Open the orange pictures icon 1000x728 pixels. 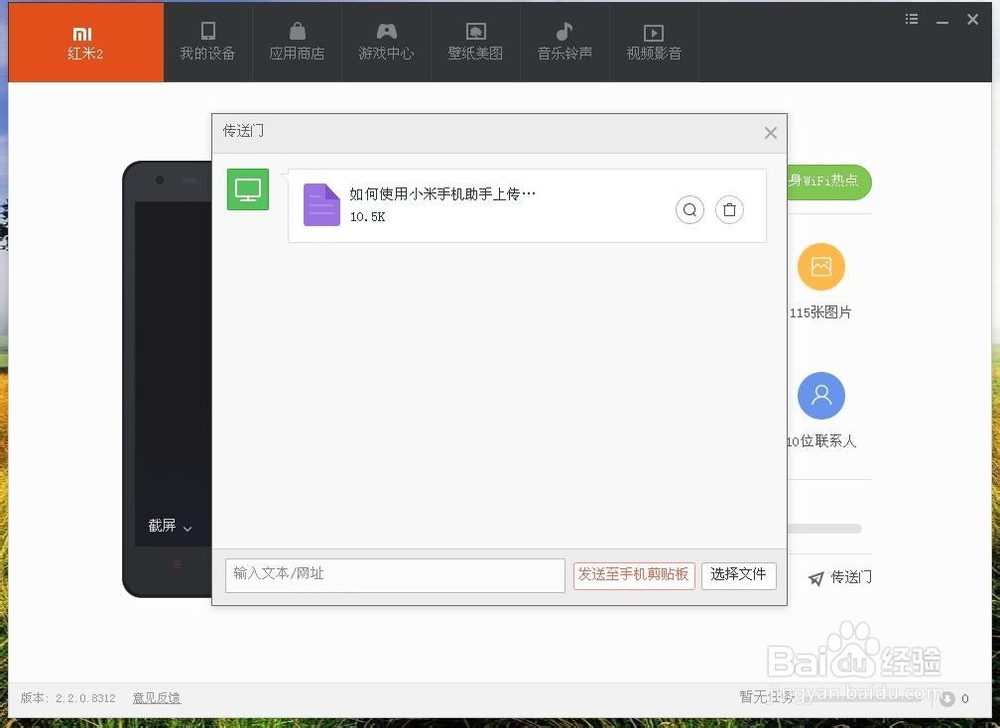tap(821, 266)
